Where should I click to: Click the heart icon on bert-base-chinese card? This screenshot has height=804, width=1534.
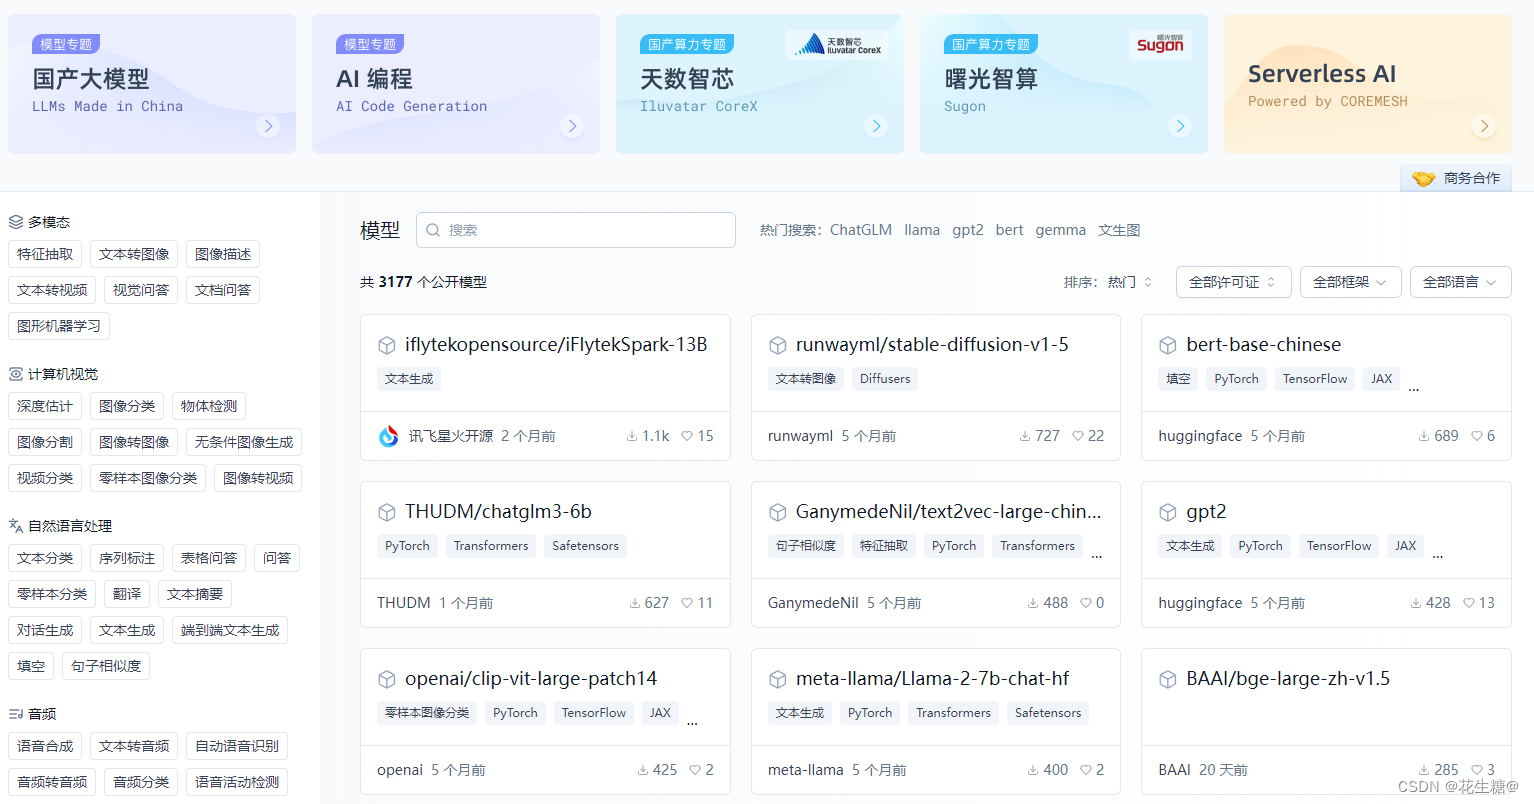tap(1477, 436)
